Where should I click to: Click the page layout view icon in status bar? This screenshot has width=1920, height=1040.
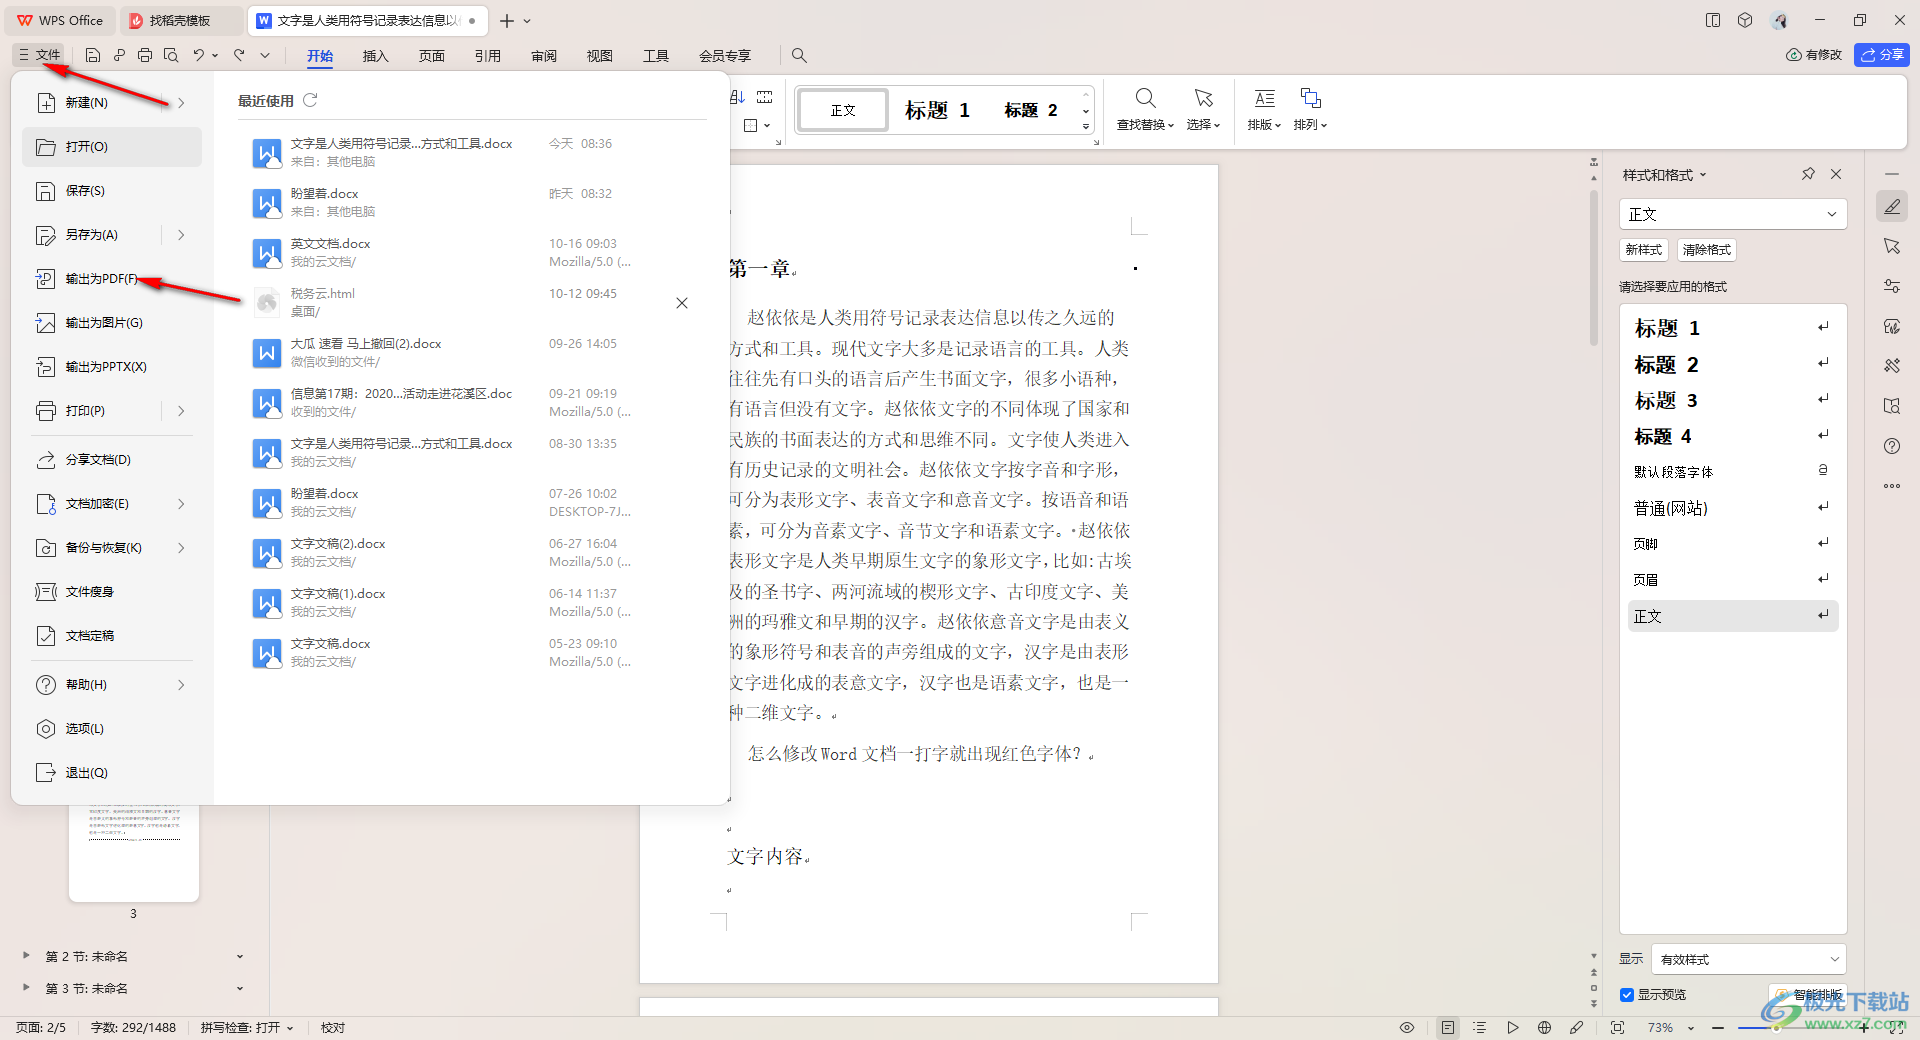pos(1448,1027)
